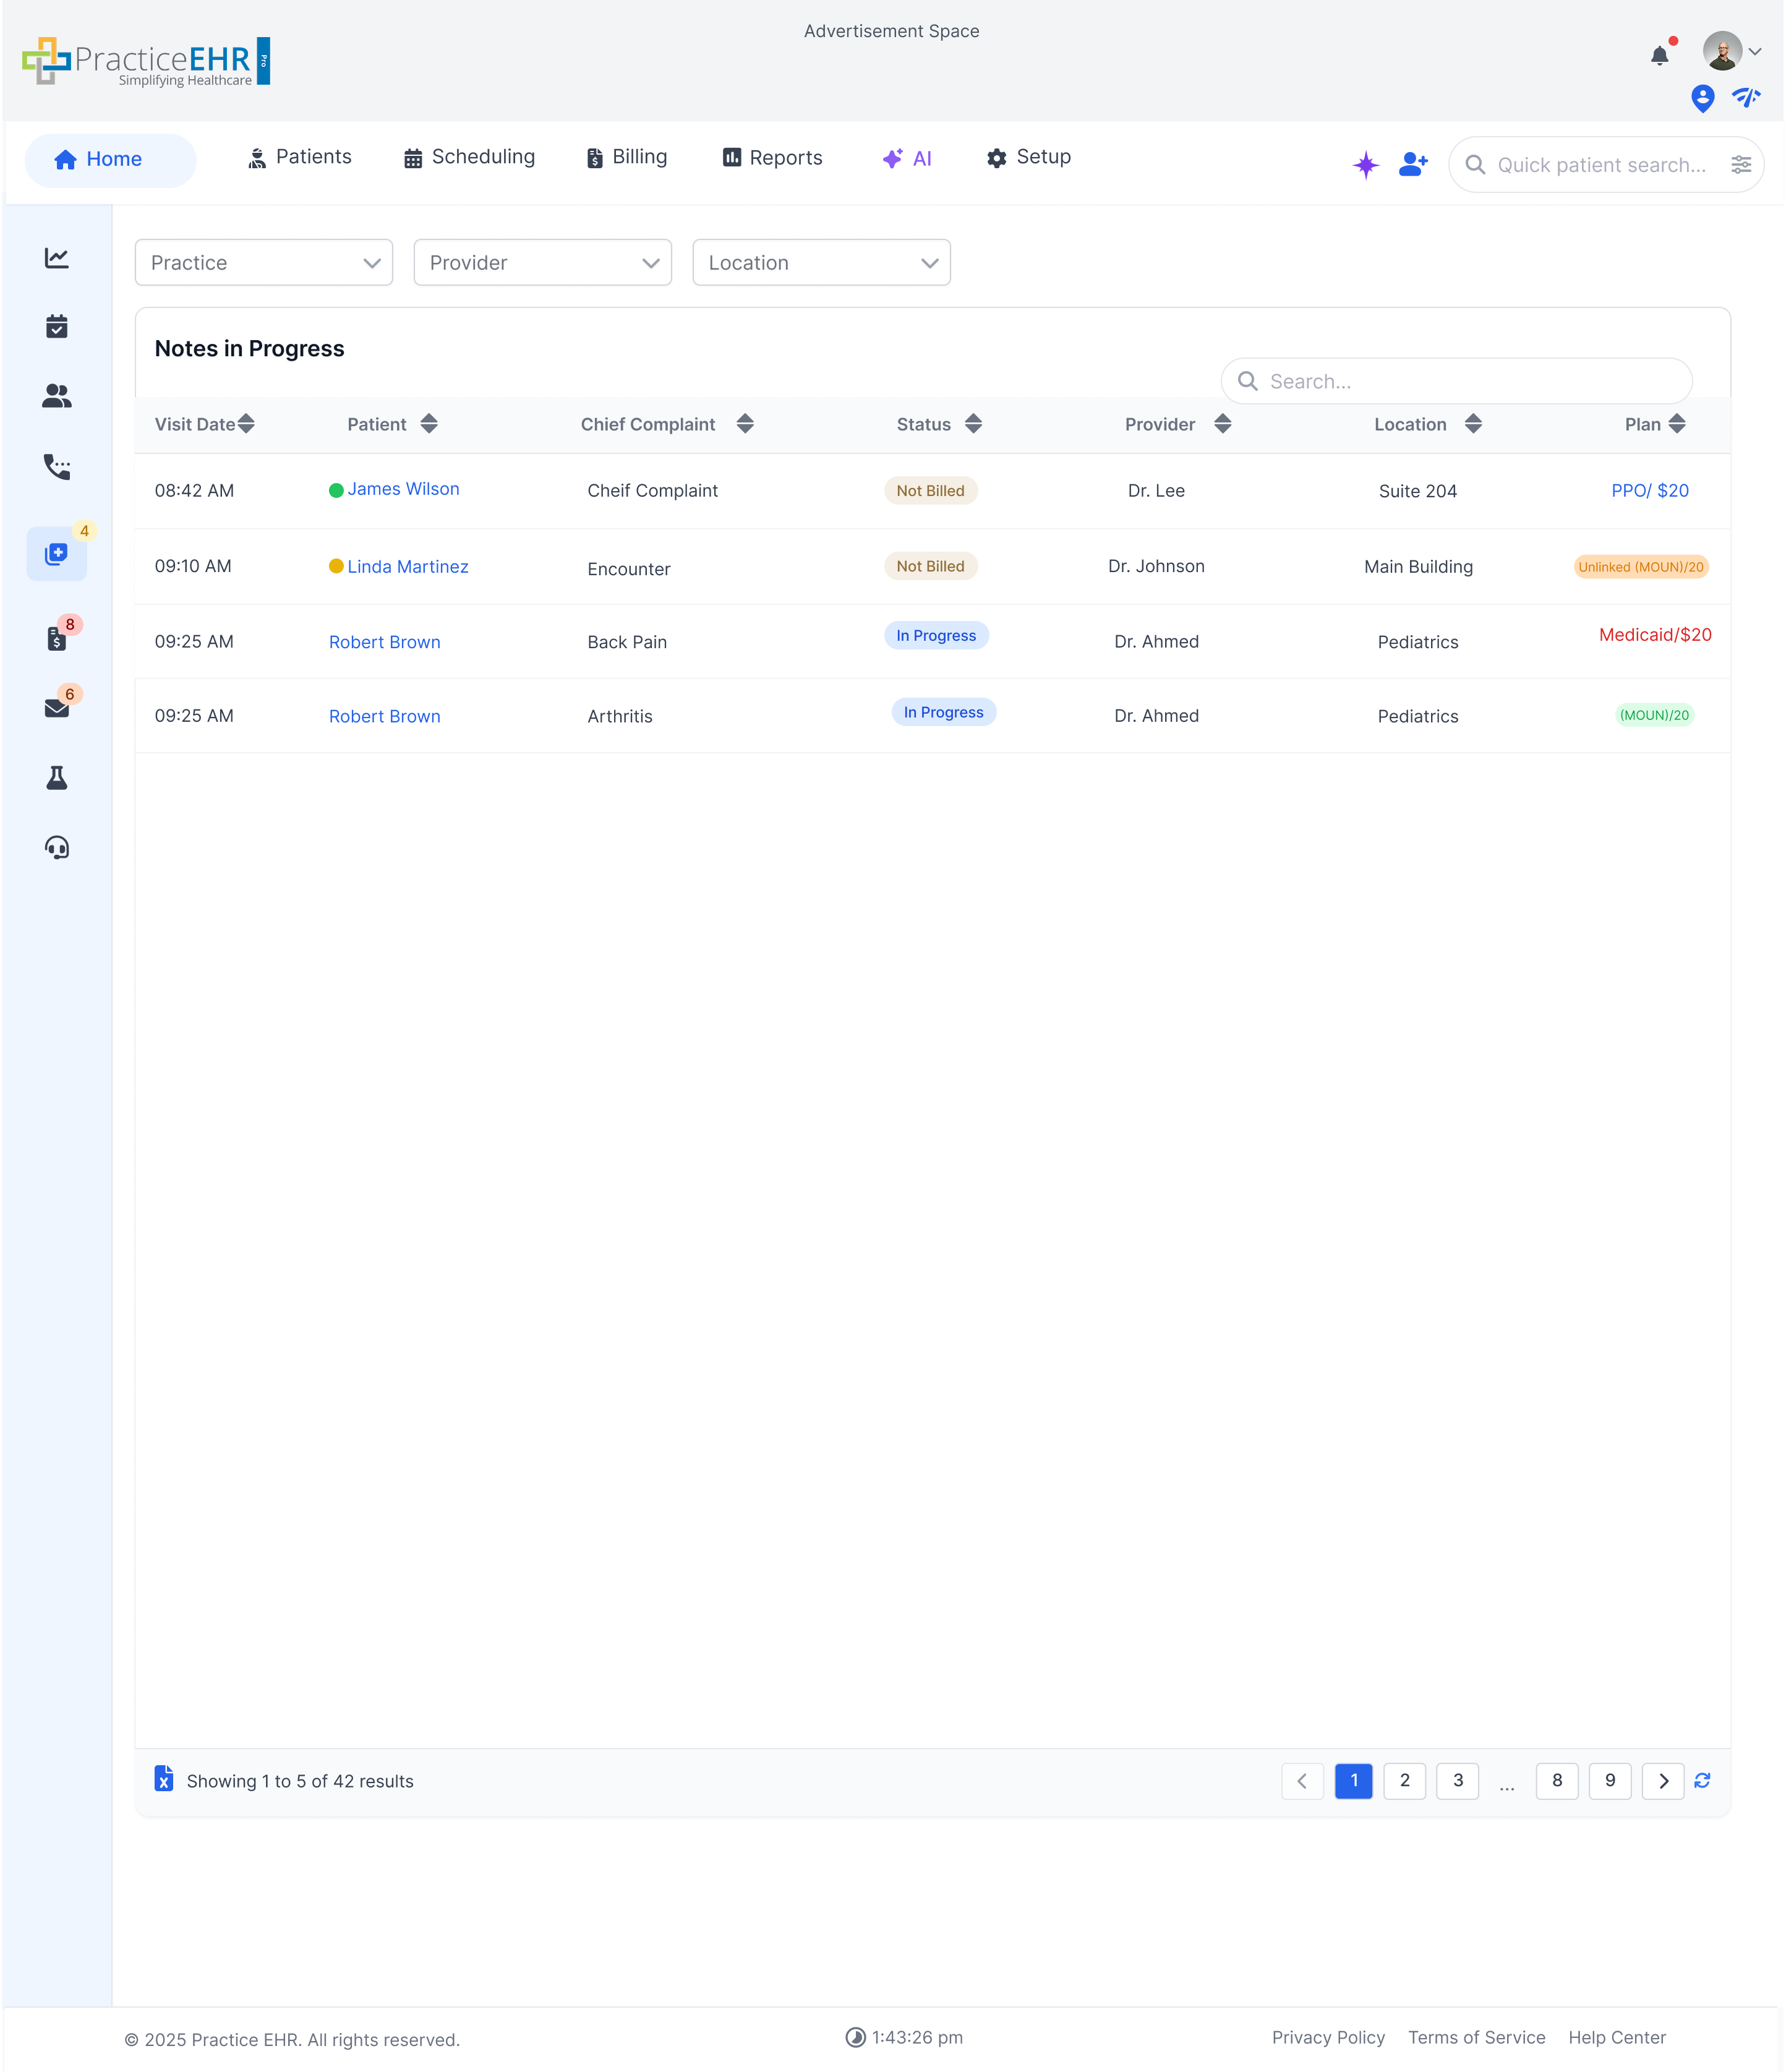Open the Billing menu
Screen dimensions: 1786x2072
627,157
